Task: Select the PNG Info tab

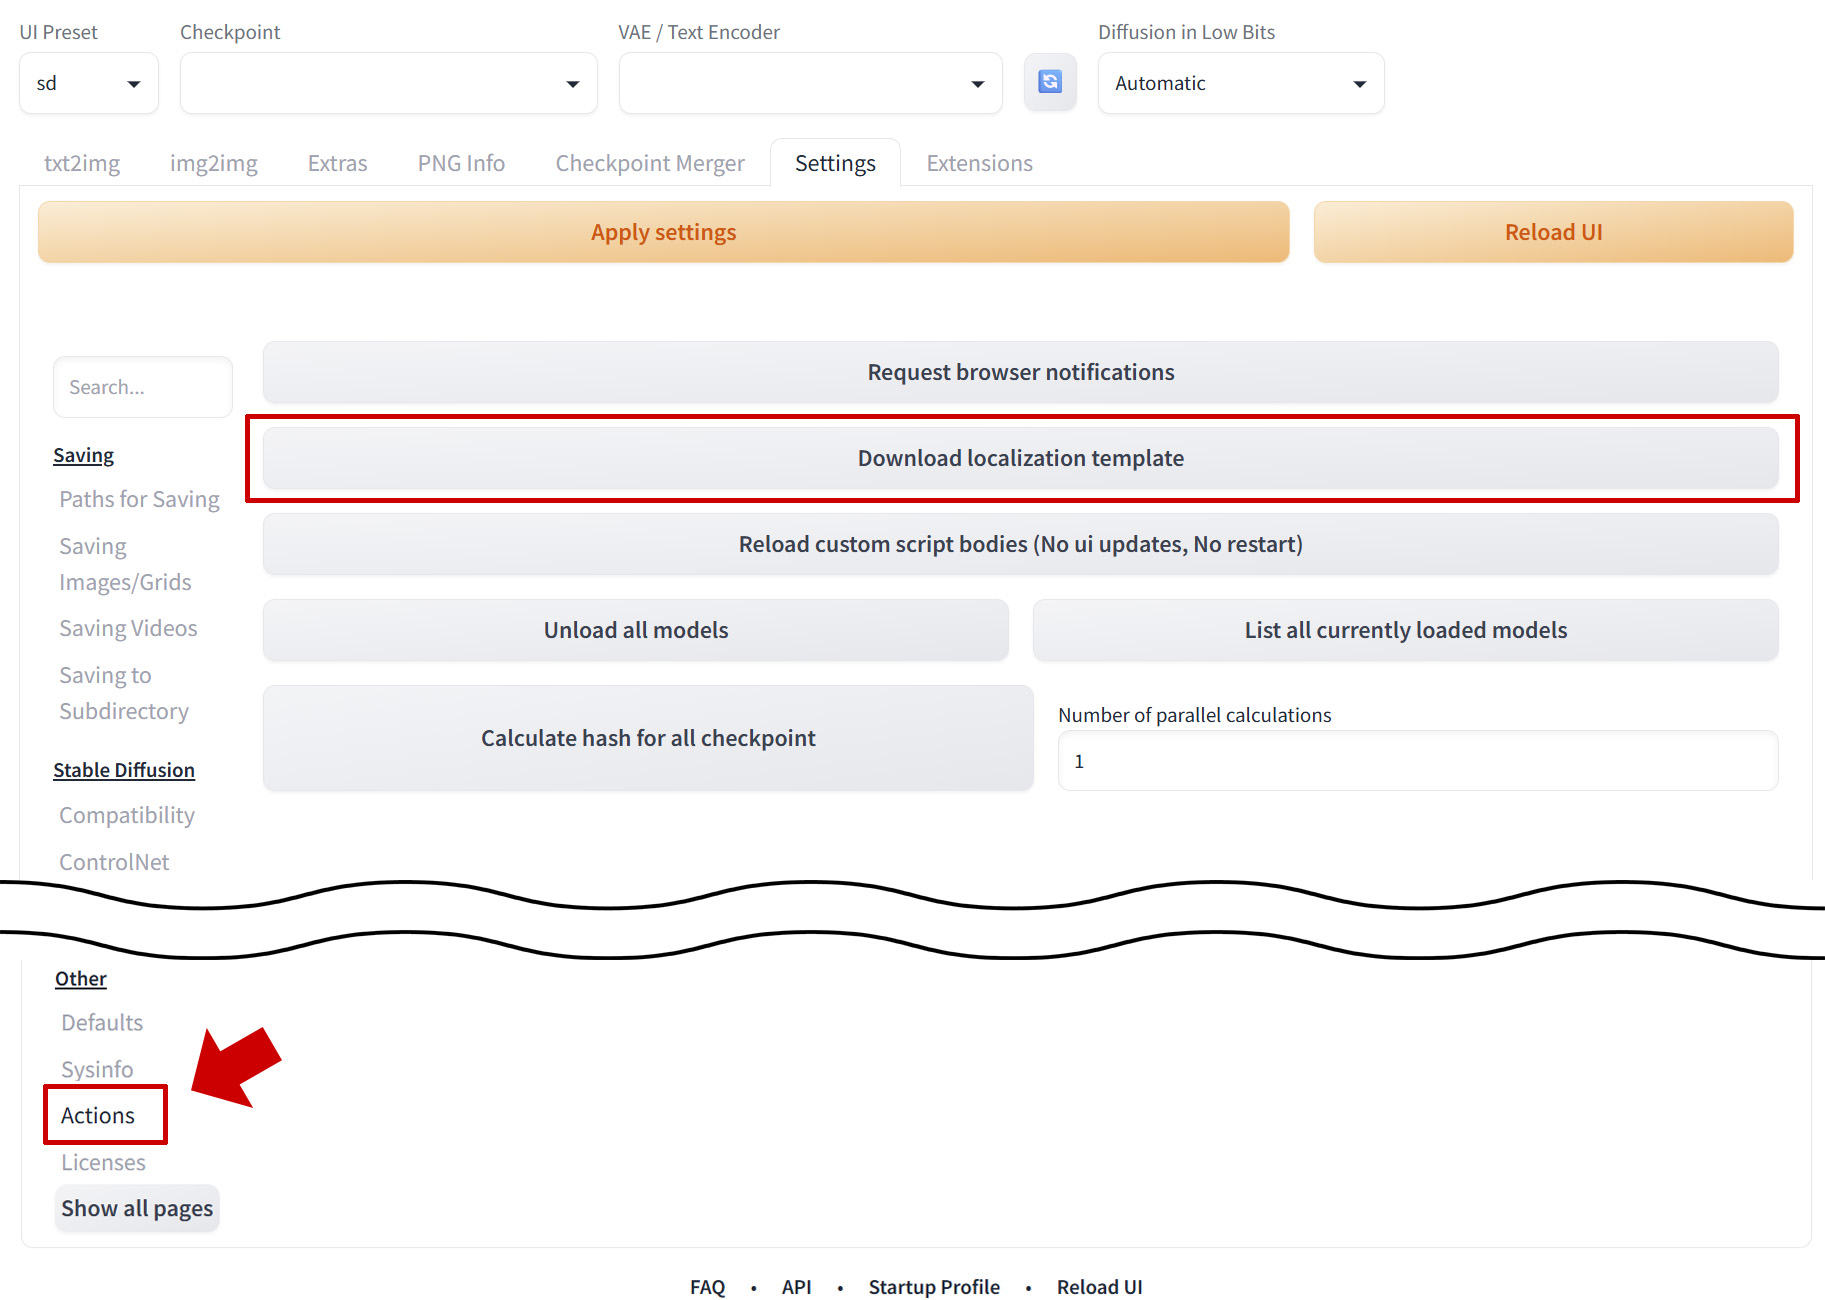Action: [461, 163]
